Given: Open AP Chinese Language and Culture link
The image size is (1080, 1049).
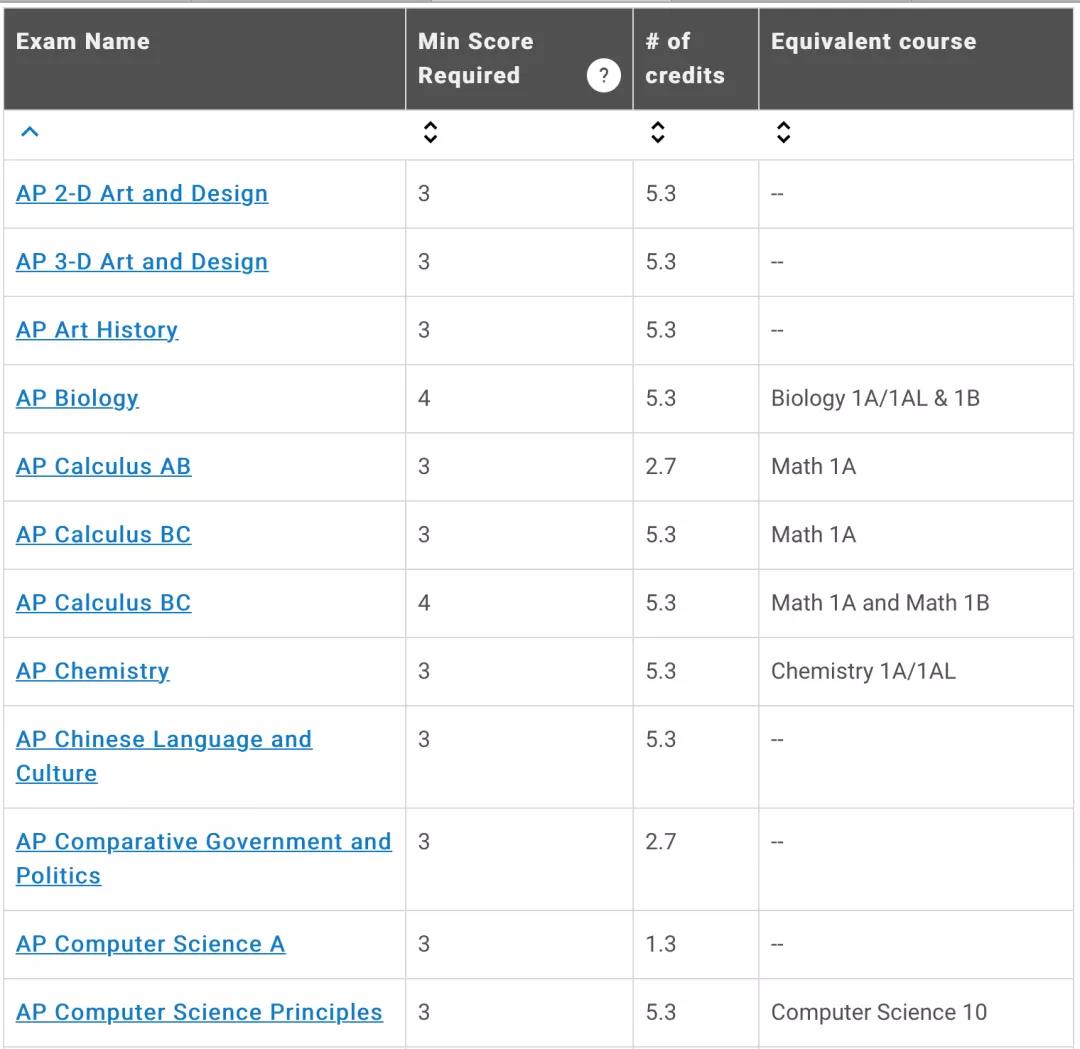Looking at the screenshot, I should click(164, 740).
